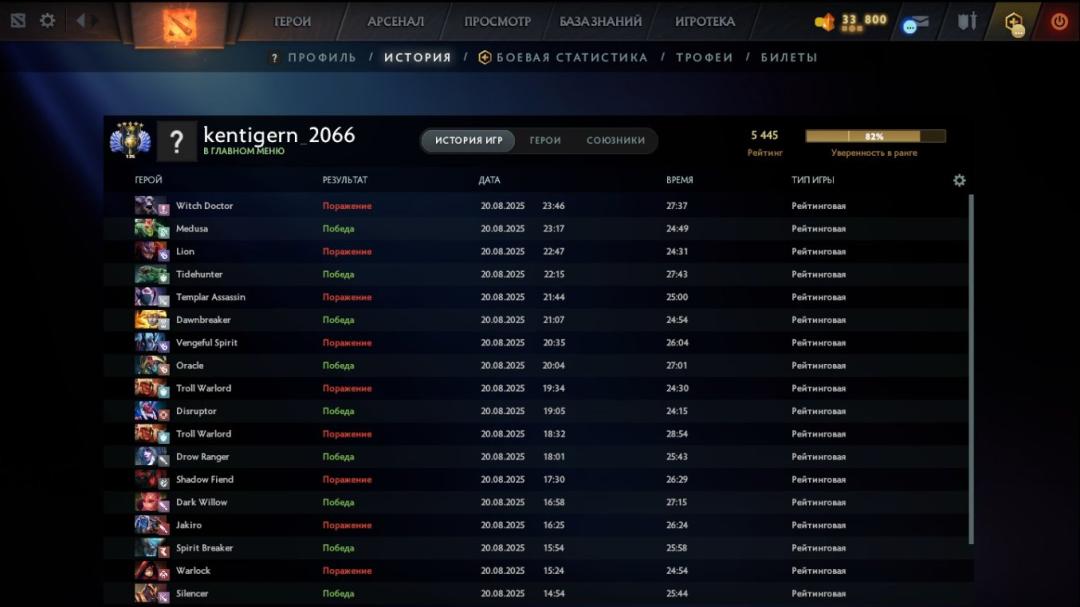
Task: Go back with the left arrow icon
Action: click(81, 21)
